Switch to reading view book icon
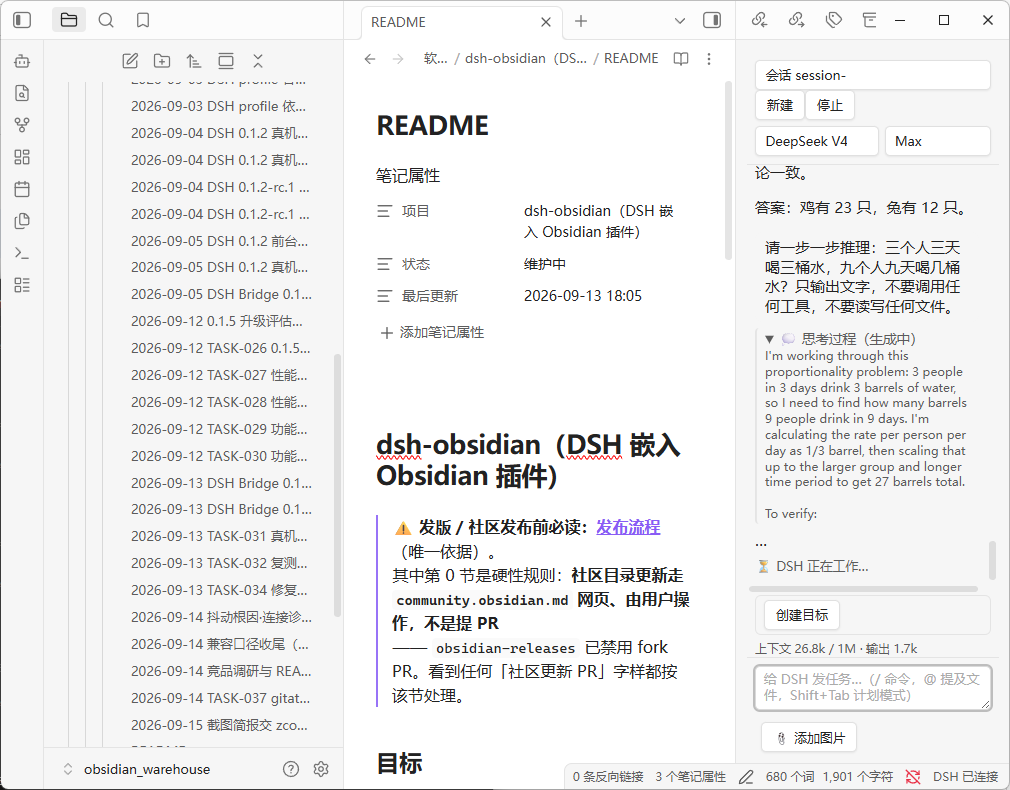Screen dimensions: 1010x790 coord(681,59)
